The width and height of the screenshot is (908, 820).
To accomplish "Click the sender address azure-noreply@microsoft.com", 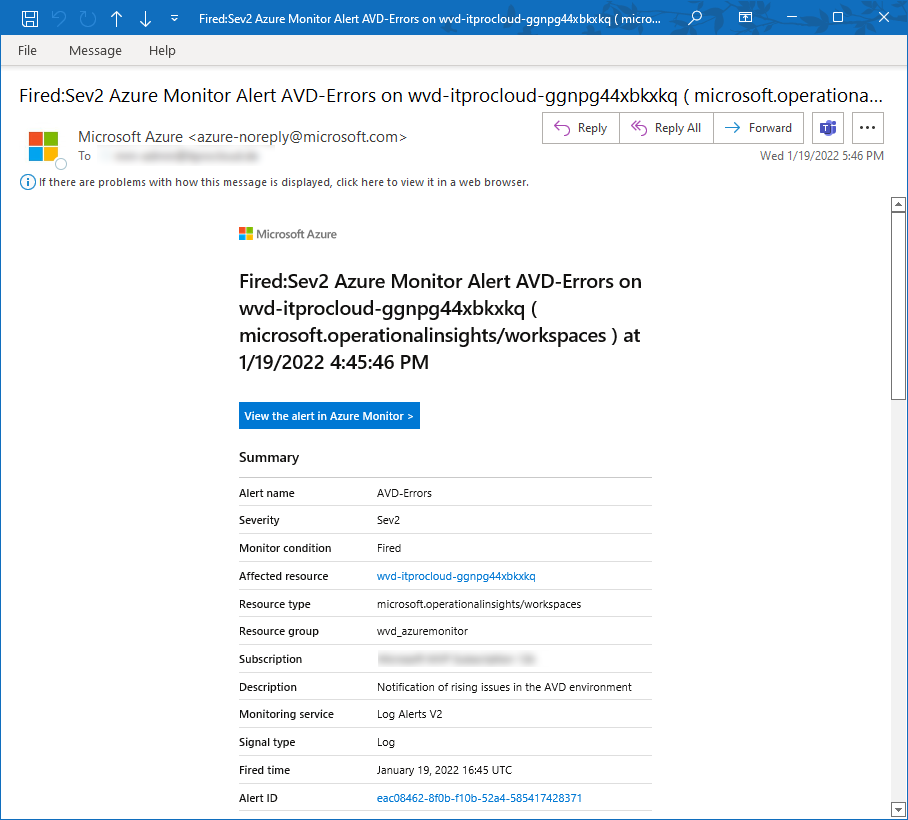I will click(298, 137).
